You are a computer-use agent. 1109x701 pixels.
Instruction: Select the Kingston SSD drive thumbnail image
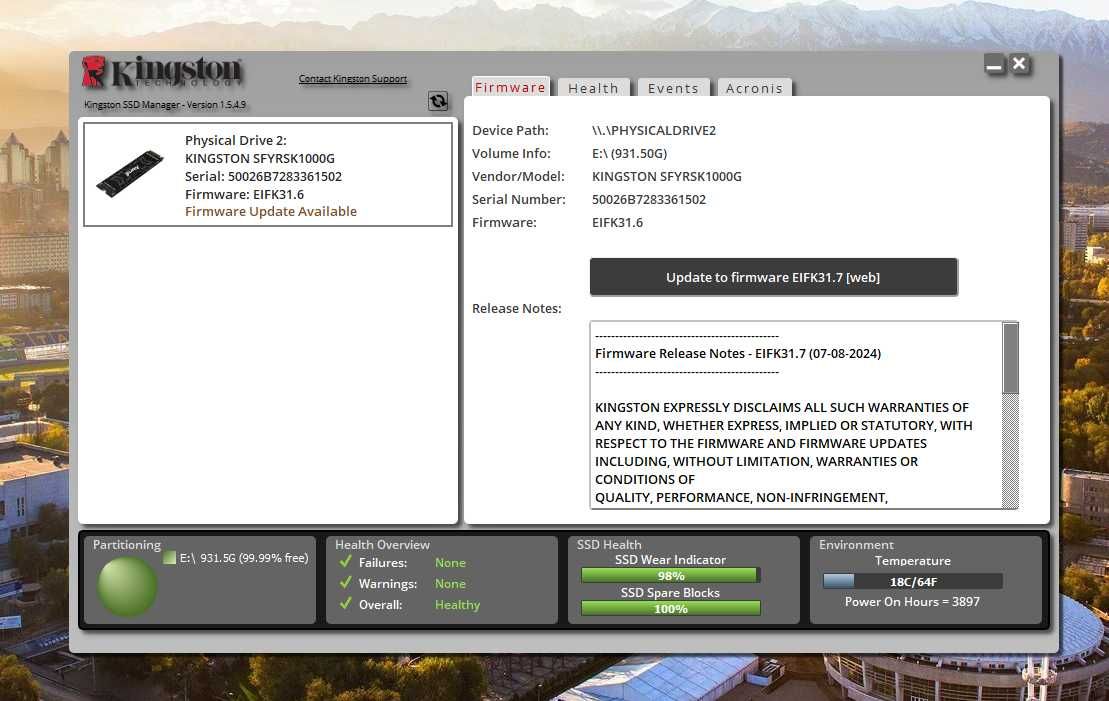click(129, 174)
